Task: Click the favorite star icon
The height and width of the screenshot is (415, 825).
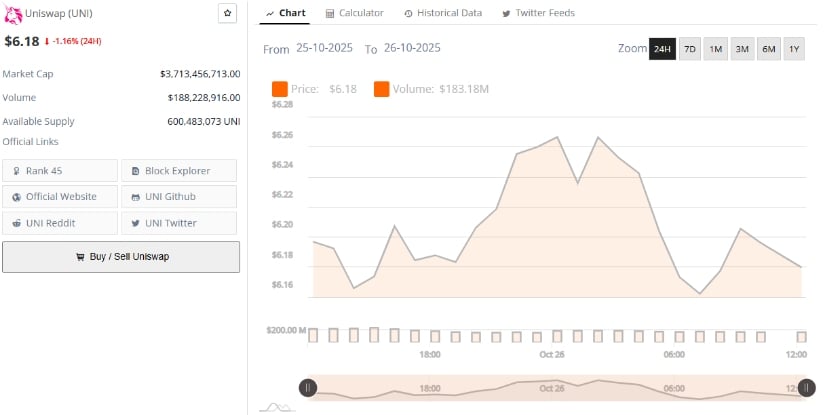Action: point(227,13)
